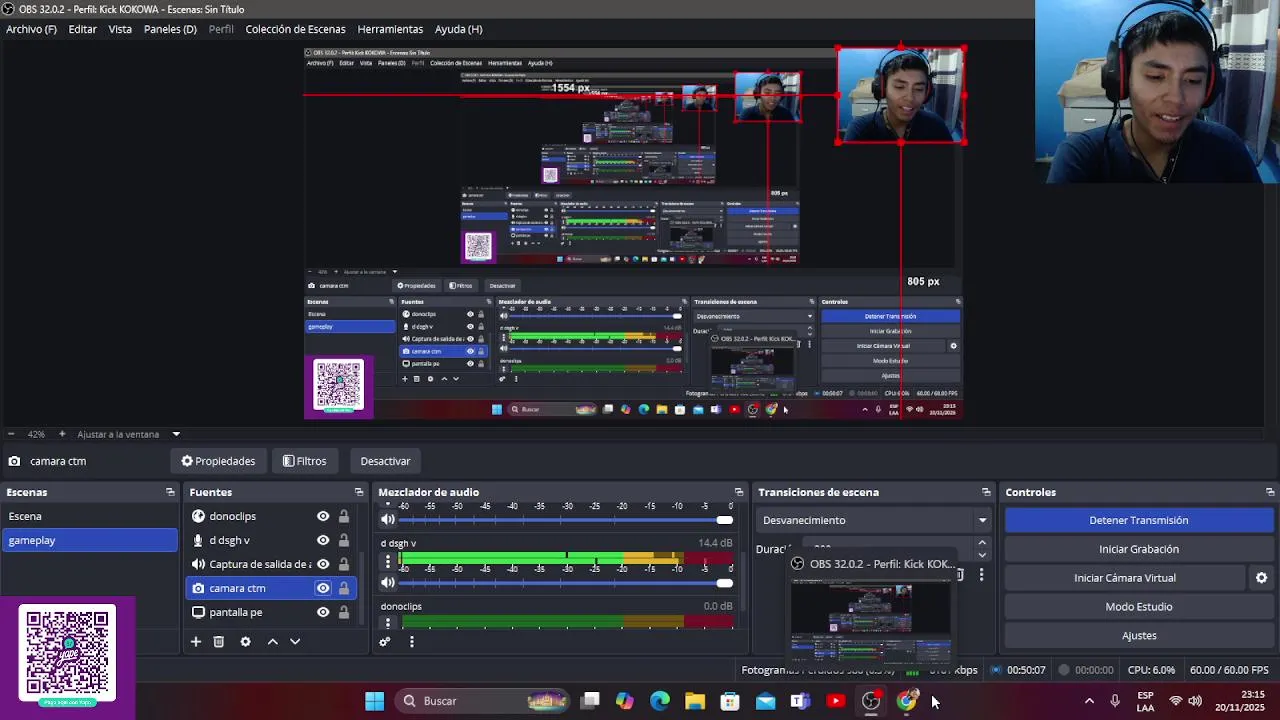Hide the Captura de salida de audio source
The width and height of the screenshot is (1280, 720).
click(323, 564)
